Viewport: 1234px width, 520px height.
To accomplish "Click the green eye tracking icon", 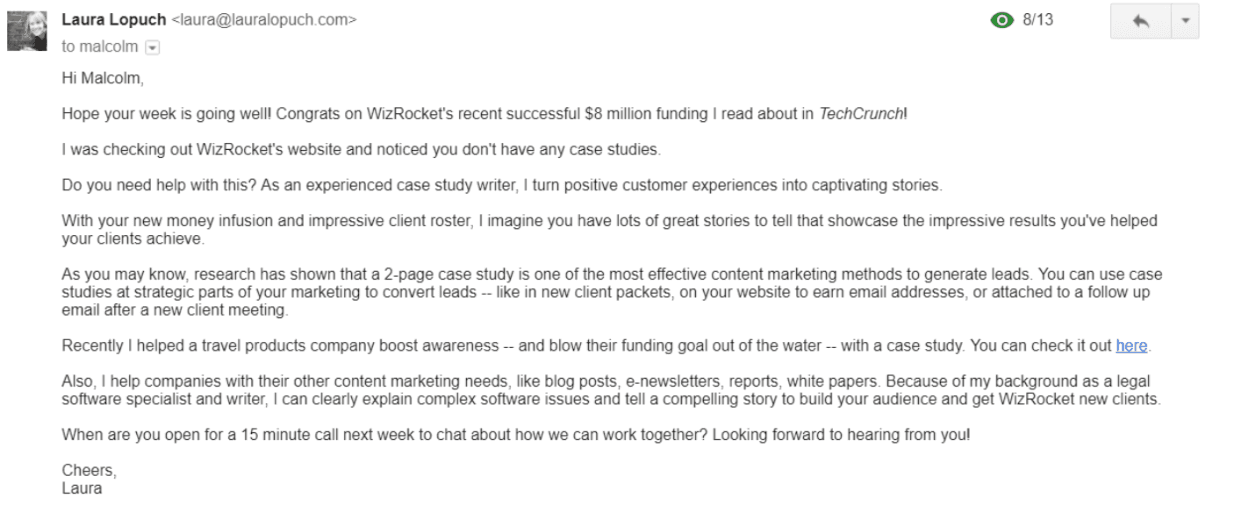I will 1002,20.
